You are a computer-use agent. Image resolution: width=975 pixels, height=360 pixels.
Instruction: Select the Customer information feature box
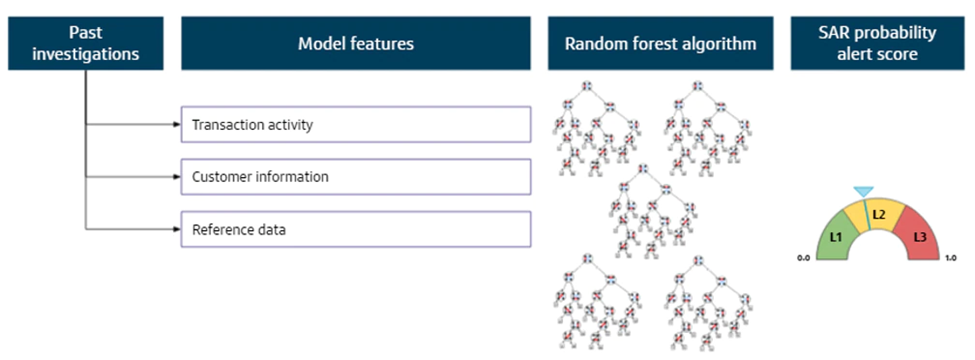356,177
